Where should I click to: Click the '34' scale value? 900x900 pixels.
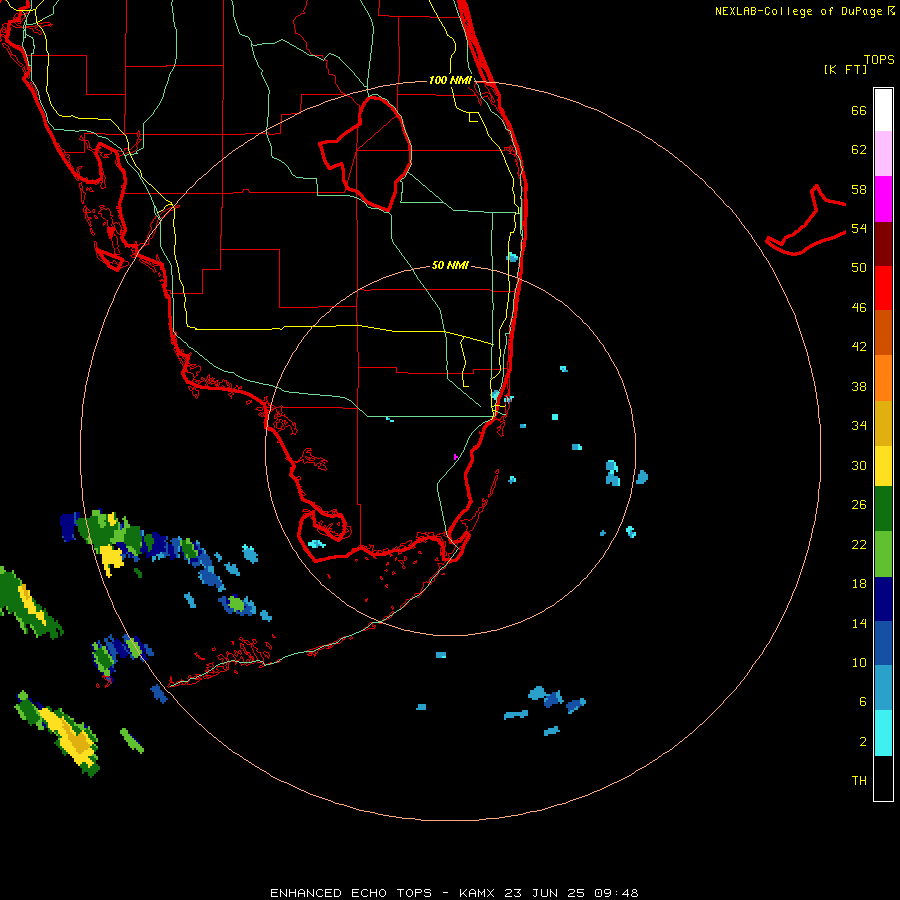click(x=859, y=426)
